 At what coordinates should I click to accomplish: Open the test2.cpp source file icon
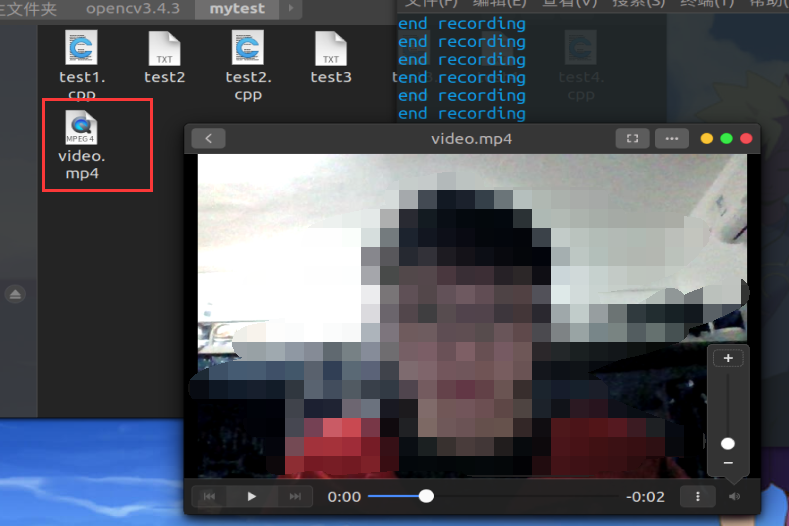(248, 47)
